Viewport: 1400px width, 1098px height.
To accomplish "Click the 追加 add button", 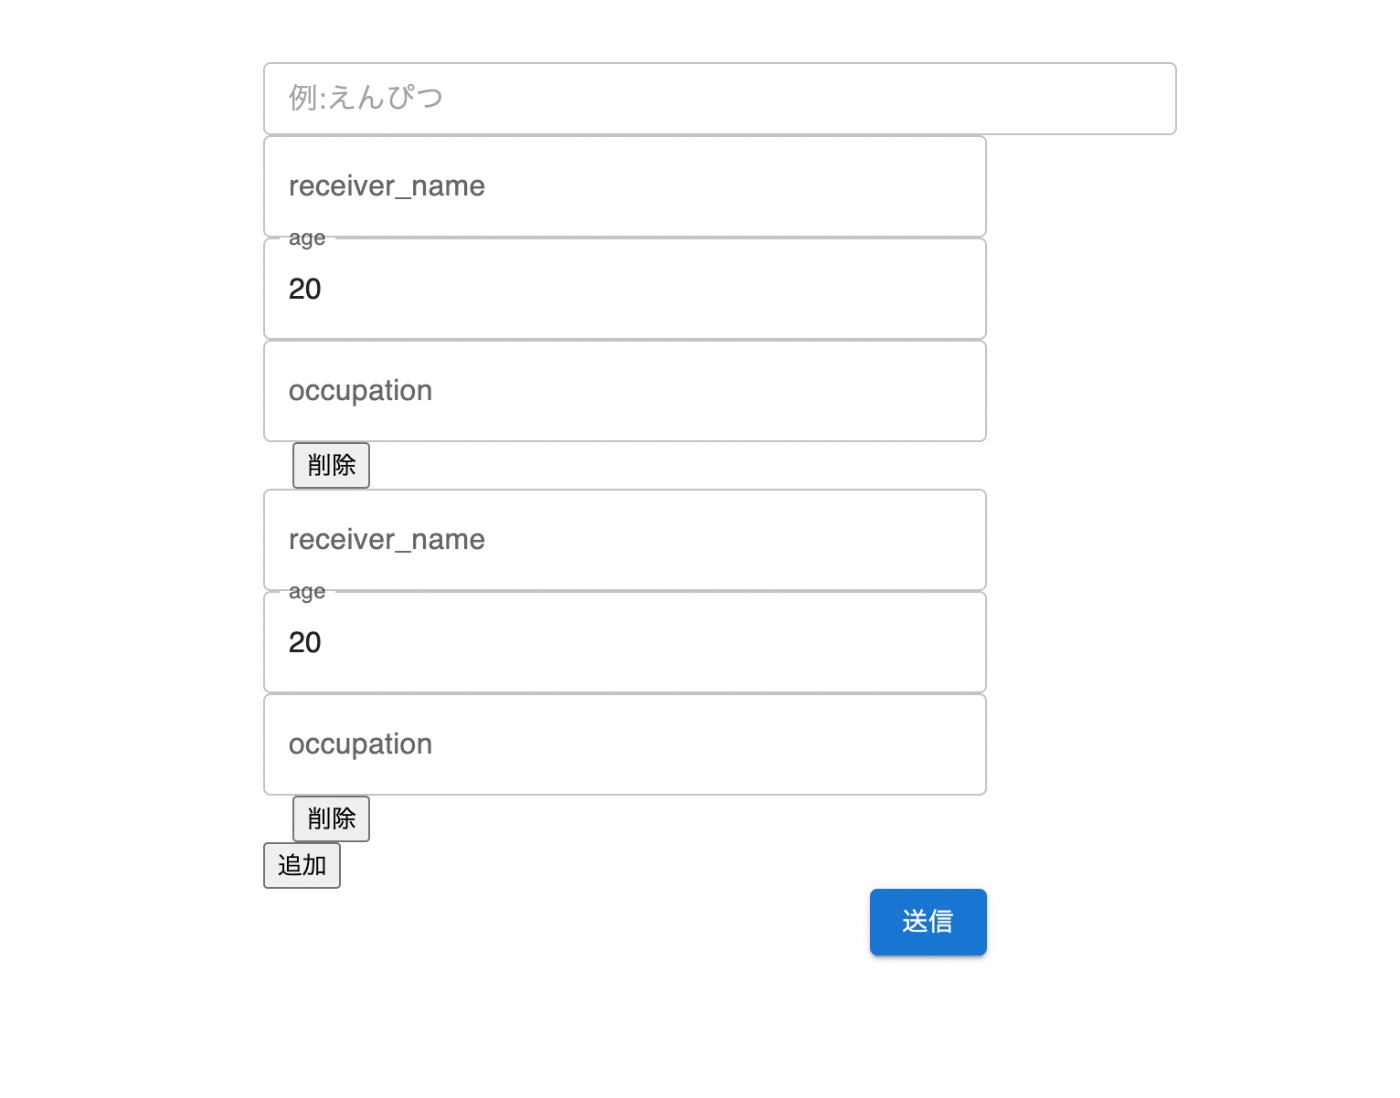I will [301, 865].
